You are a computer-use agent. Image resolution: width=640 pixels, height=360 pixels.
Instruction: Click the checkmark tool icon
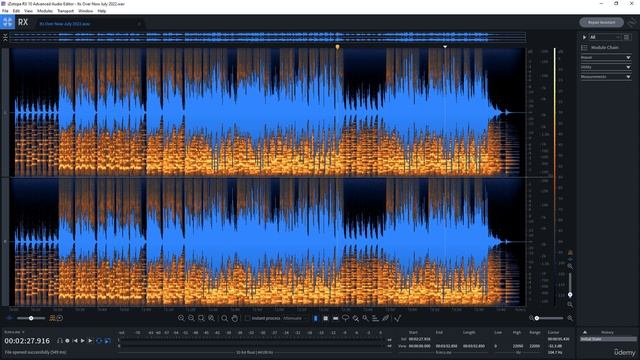pos(398,318)
